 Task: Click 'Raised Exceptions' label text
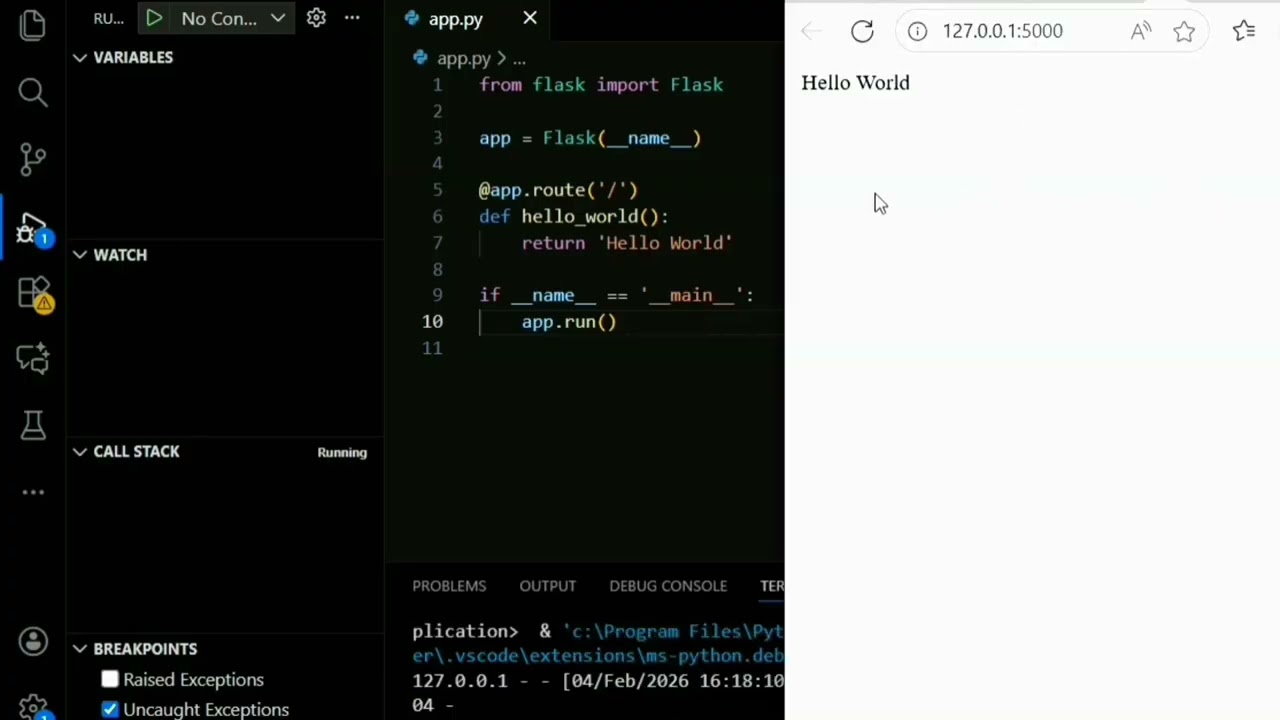pyautogui.click(x=194, y=680)
